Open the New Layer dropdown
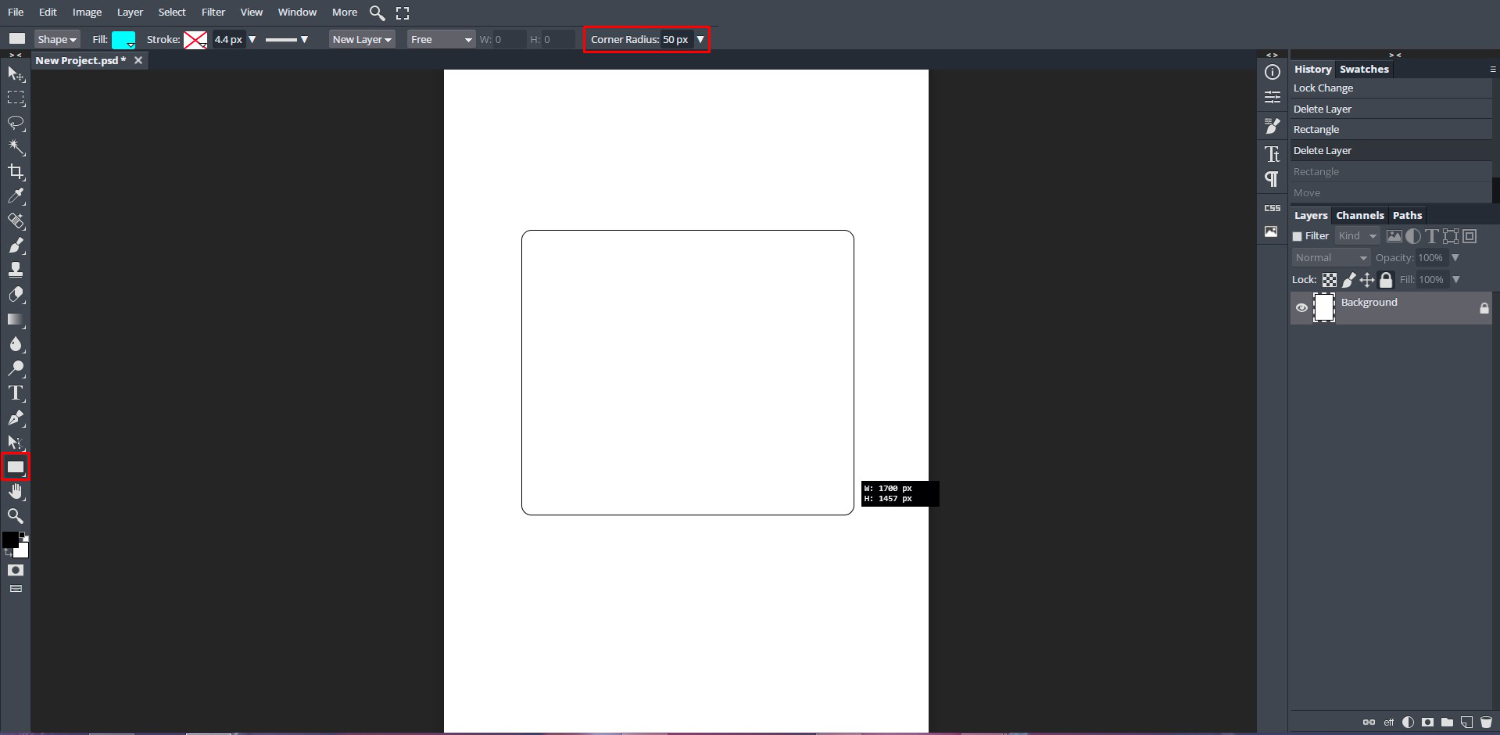Viewport: 1500px width, 735px height. click(x=362, y=40)
